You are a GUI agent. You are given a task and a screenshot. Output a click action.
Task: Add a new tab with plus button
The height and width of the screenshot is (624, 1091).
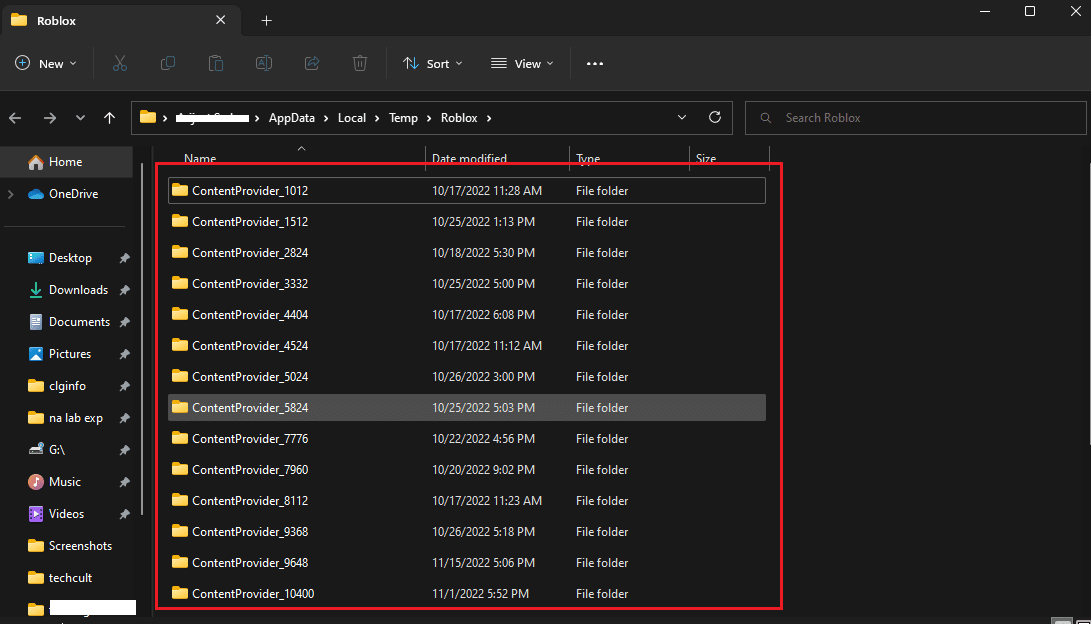point(266,20)
